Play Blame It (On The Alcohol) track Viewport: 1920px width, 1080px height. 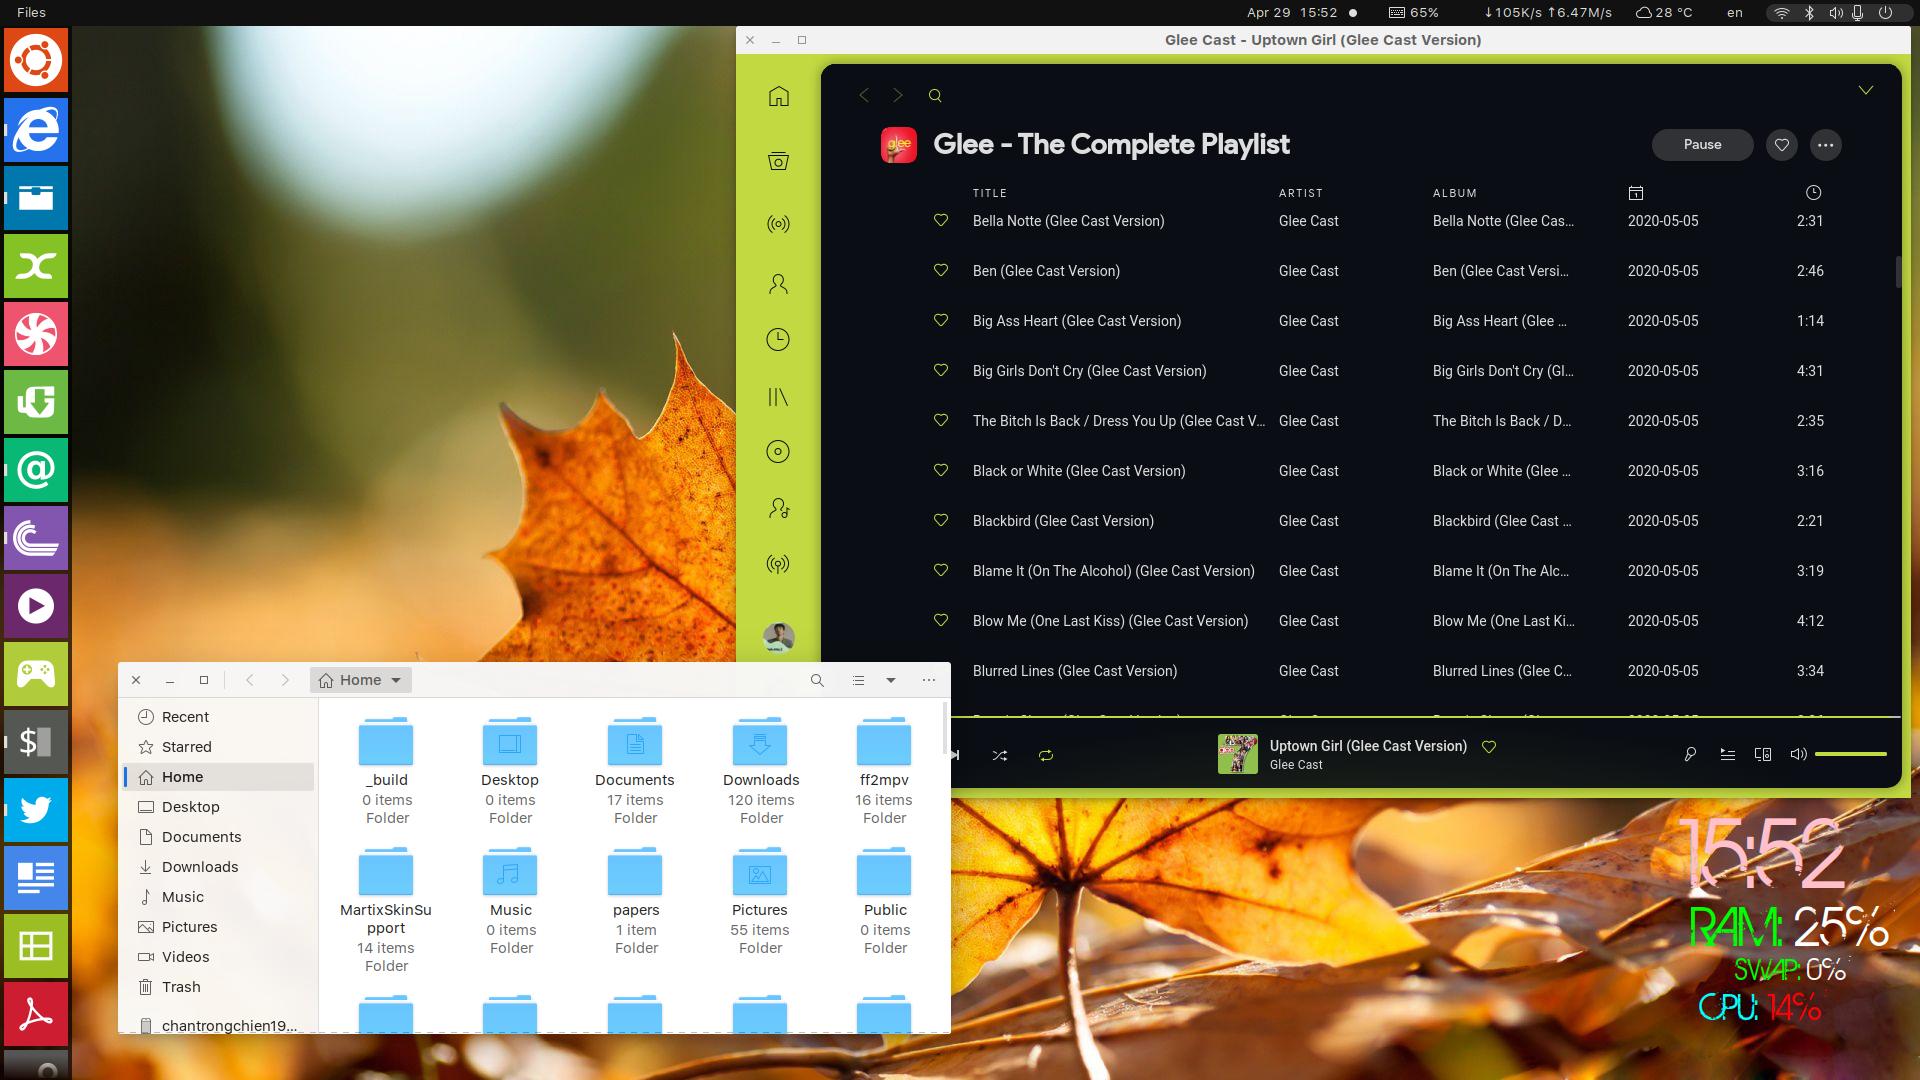click(1114, 571)
